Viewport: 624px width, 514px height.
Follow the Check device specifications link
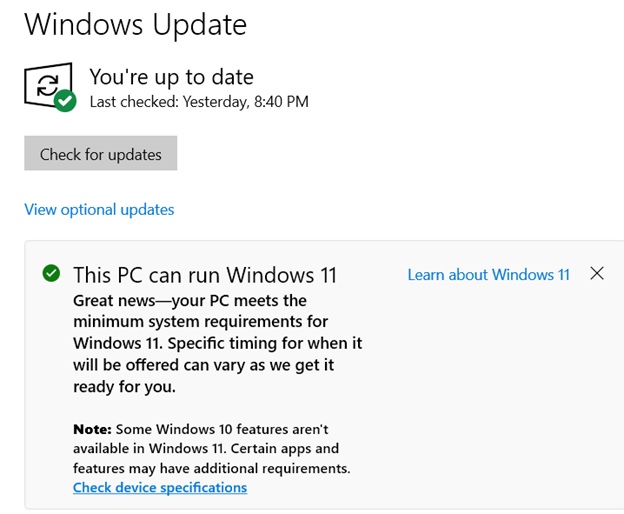(x=160, y=487)
